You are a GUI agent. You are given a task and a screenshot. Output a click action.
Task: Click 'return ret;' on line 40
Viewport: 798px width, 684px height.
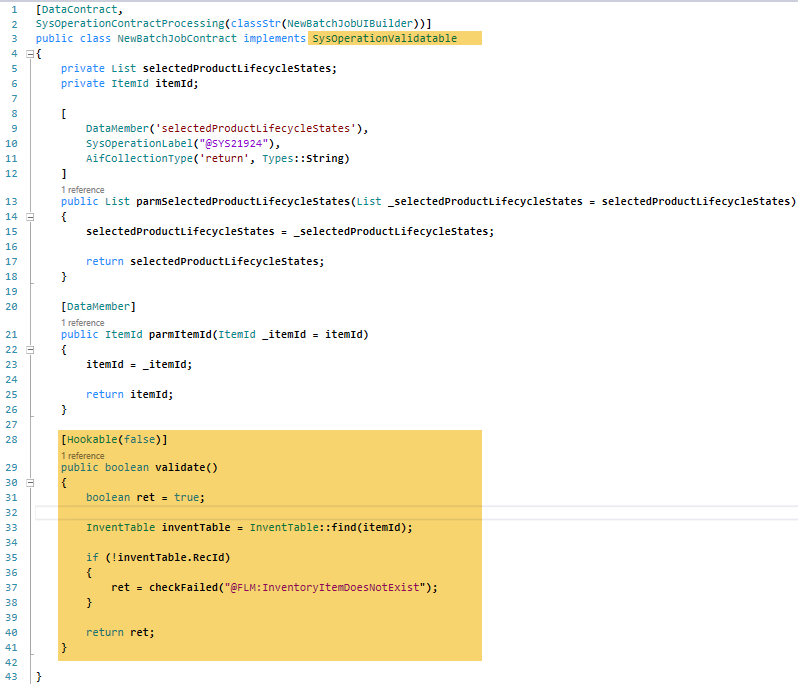point(120,633)
